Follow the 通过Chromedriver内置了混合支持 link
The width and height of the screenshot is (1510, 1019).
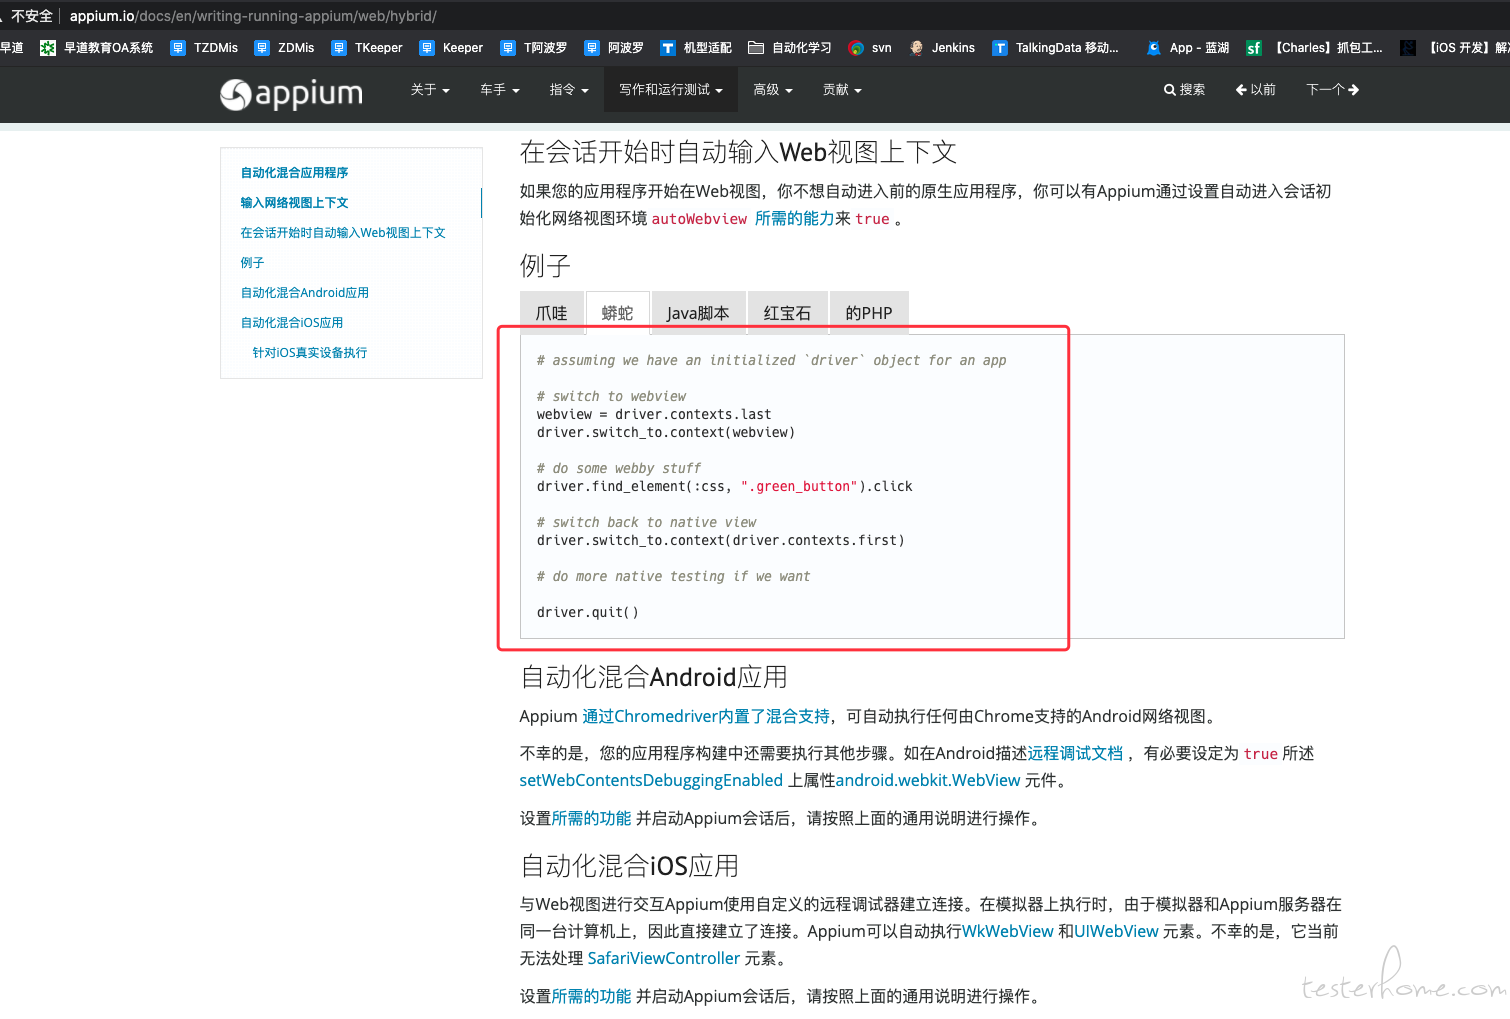point(706,716)
